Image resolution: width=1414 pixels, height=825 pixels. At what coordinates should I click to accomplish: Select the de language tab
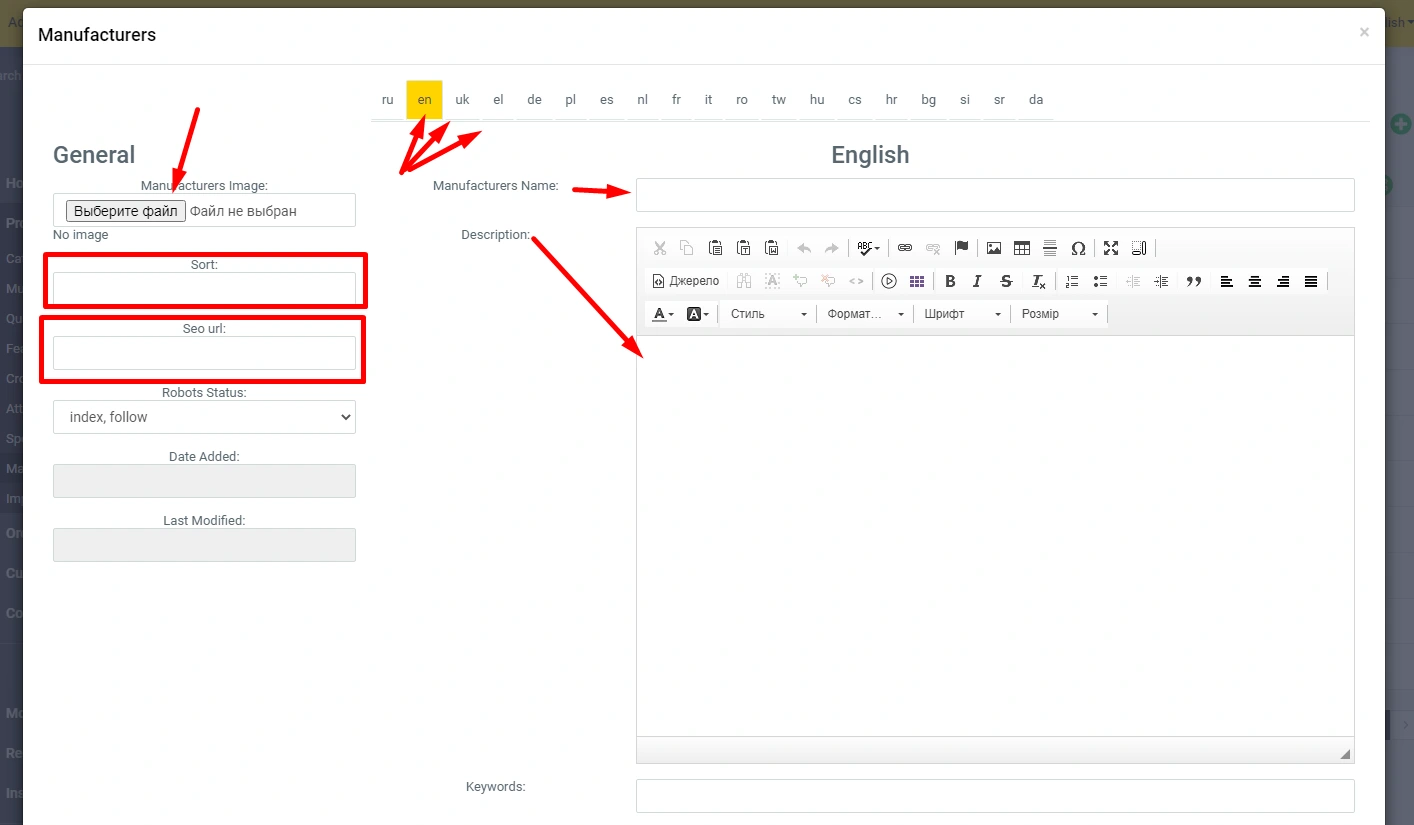tap(534, 100)
